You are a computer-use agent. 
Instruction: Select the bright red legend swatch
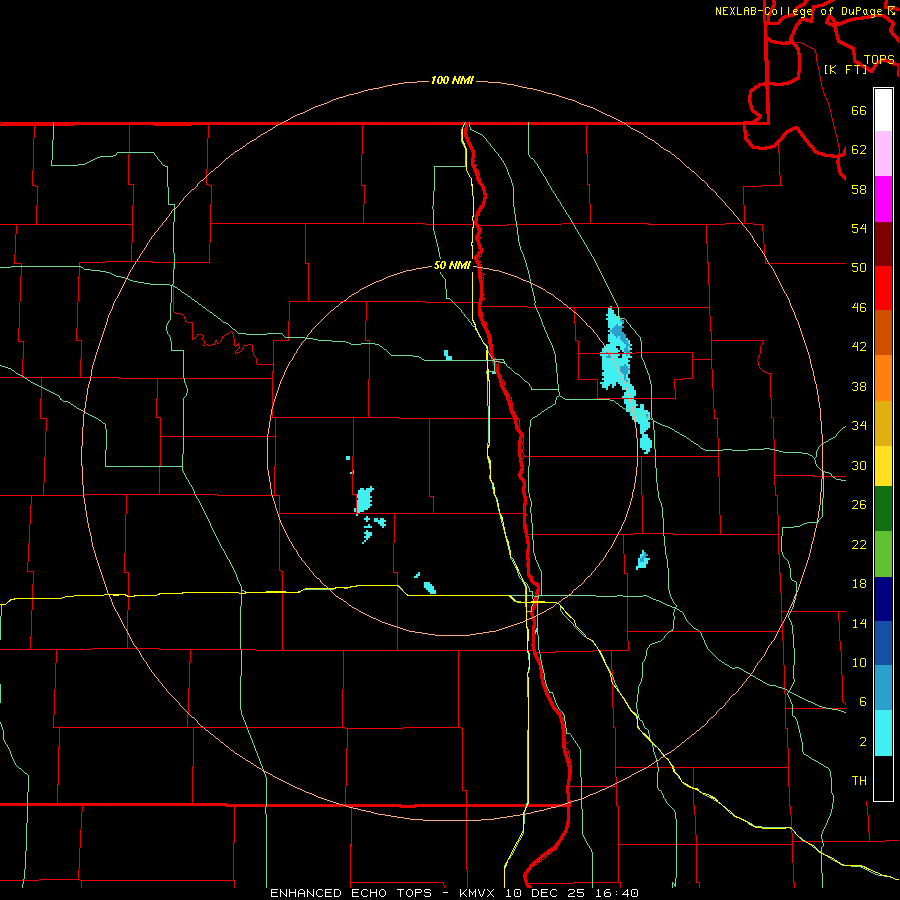(883, 288)
